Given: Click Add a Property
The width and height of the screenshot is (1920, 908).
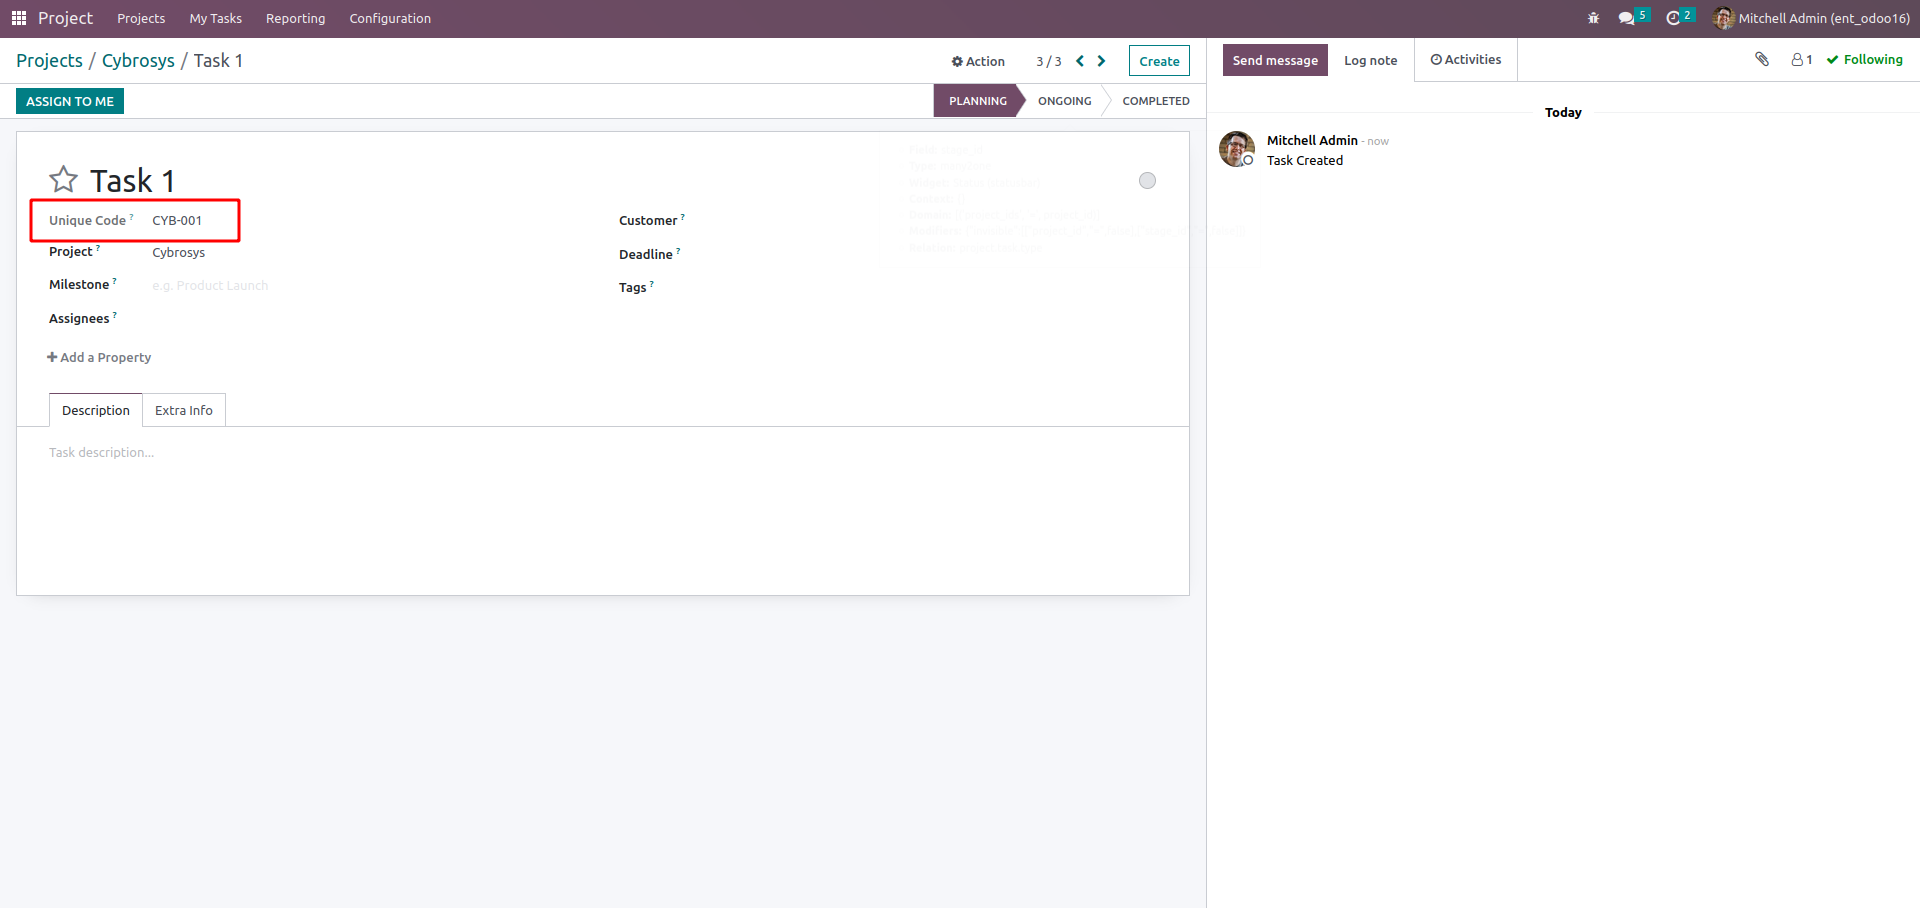Looking at the screenshot, I should click(99, 357).
